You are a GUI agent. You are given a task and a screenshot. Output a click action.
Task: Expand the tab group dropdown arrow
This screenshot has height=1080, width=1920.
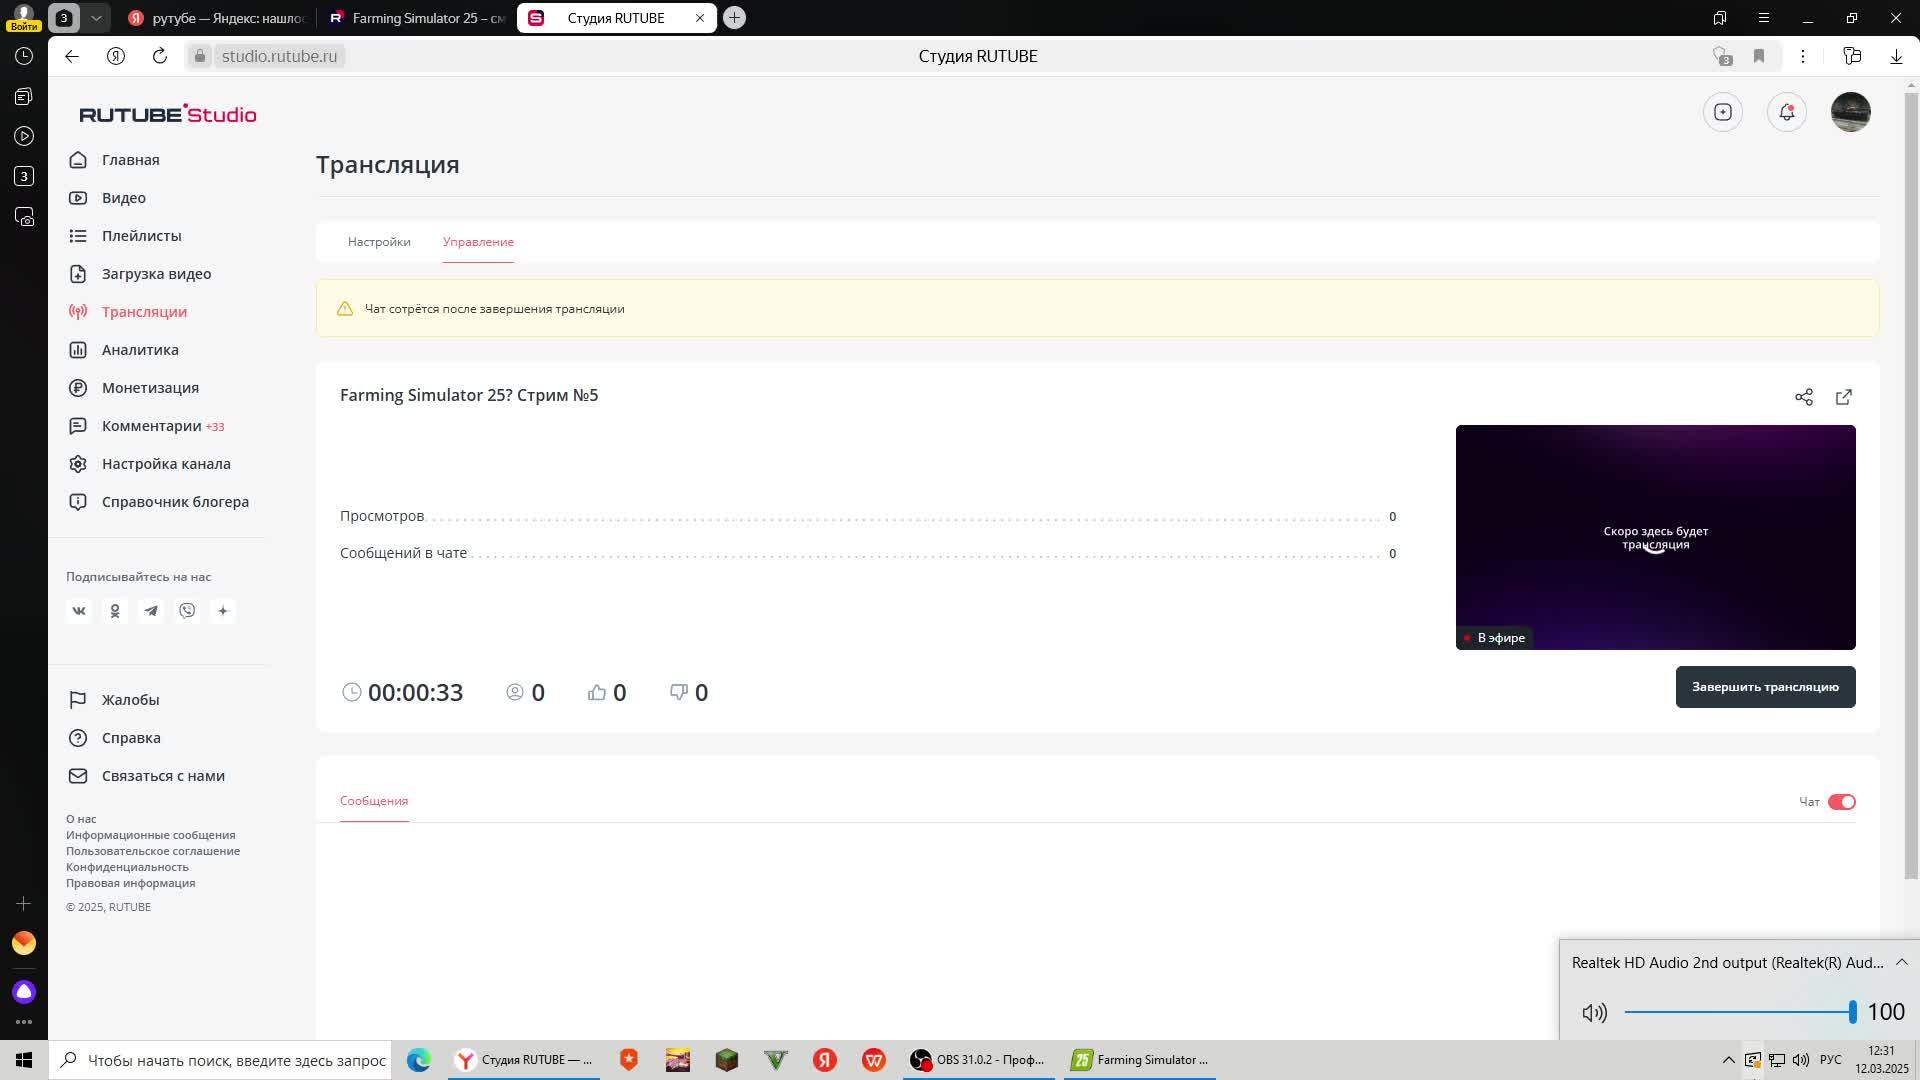tap(96, 18)
